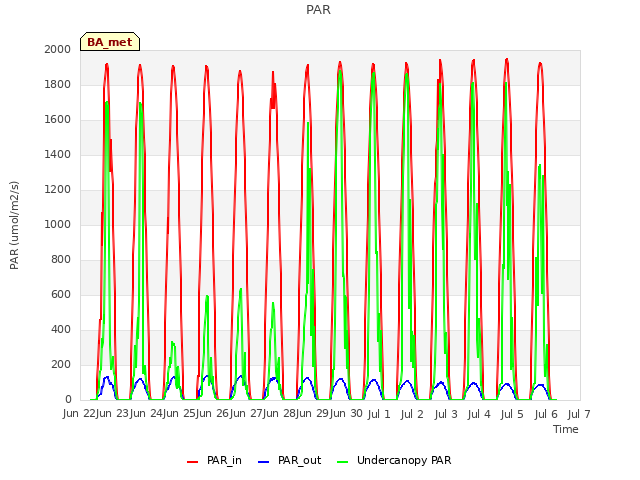Viewport: 640px width, 480px height.
Task: Click the PAR_out legend entry
Action: 290,461
